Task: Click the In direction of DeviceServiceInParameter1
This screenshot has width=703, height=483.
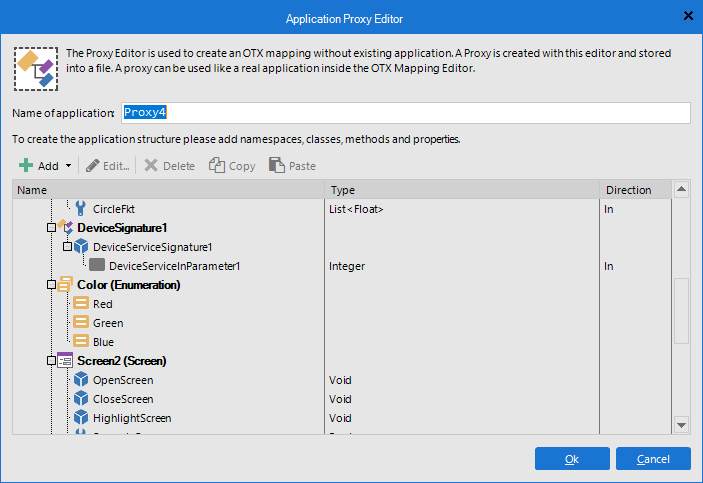Action: 608,266
